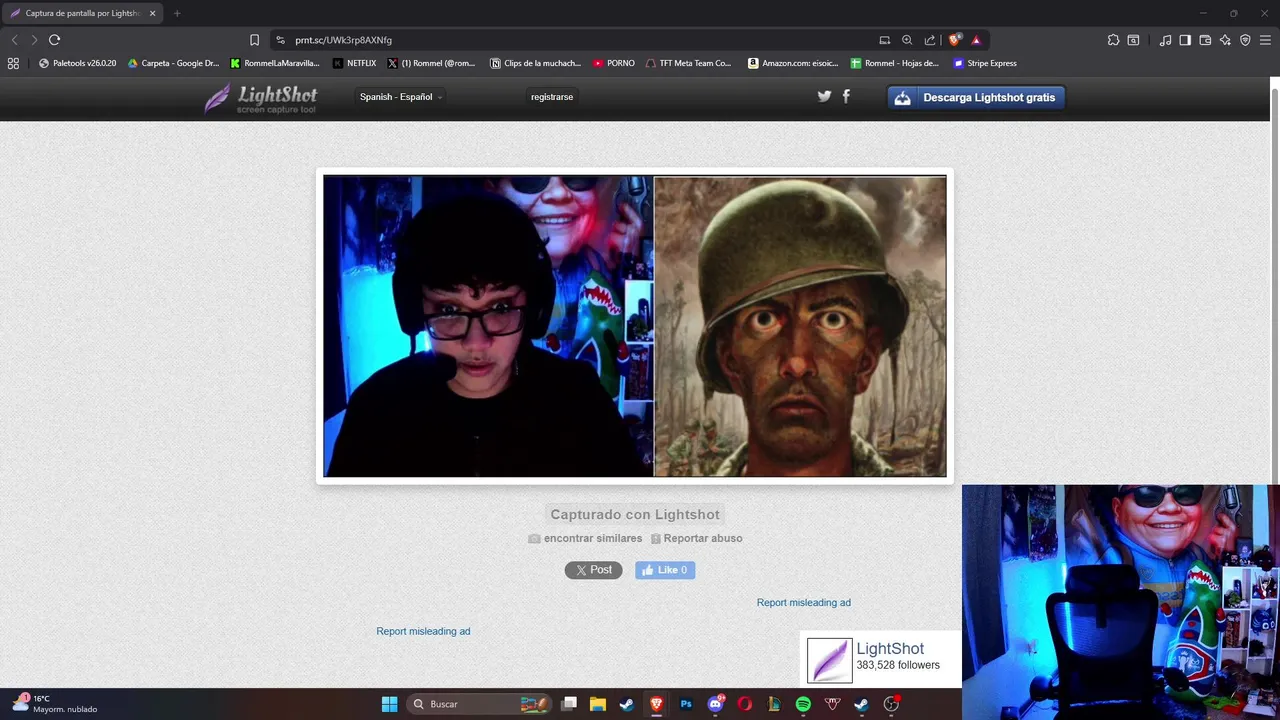Close the Captura de pantalla por Lightshot tab
1280x720 pixels.
pos(152,13)
